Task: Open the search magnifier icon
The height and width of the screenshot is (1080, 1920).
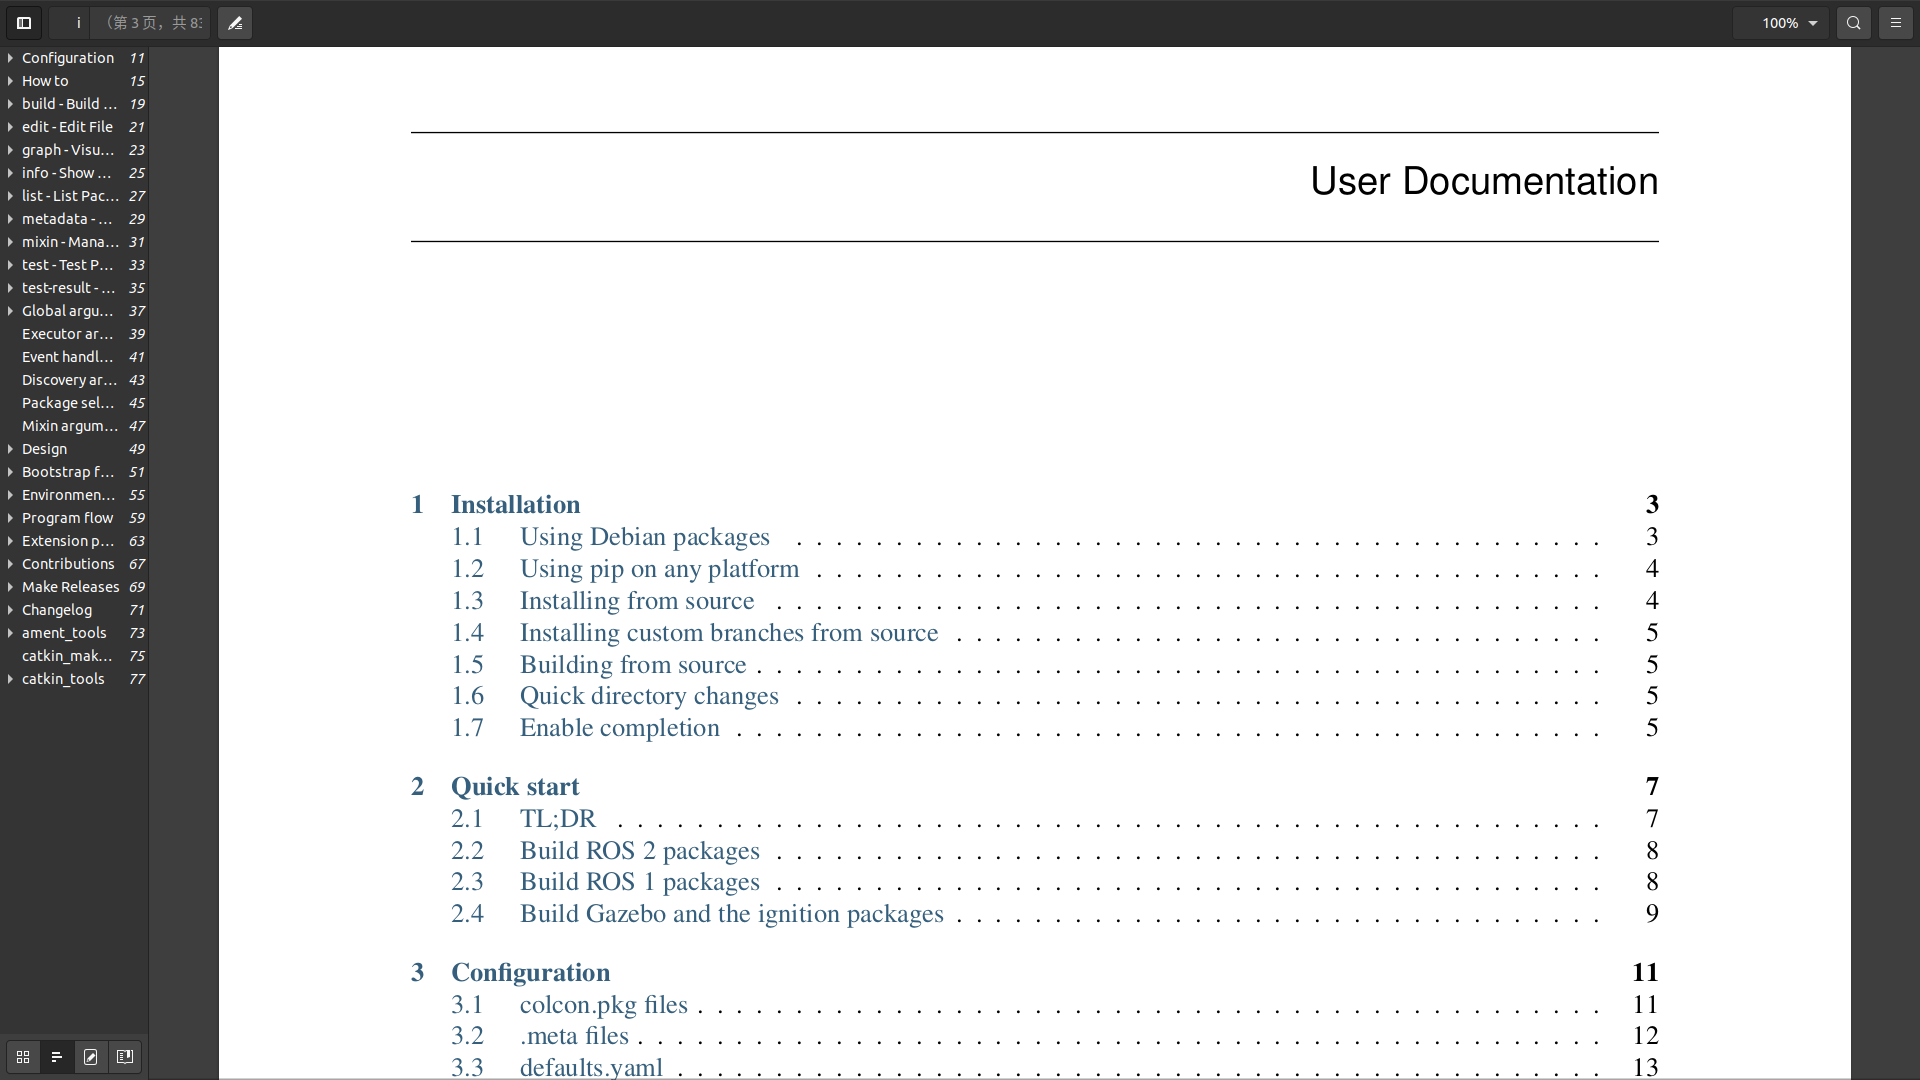Action: (x=1854, y=23)
